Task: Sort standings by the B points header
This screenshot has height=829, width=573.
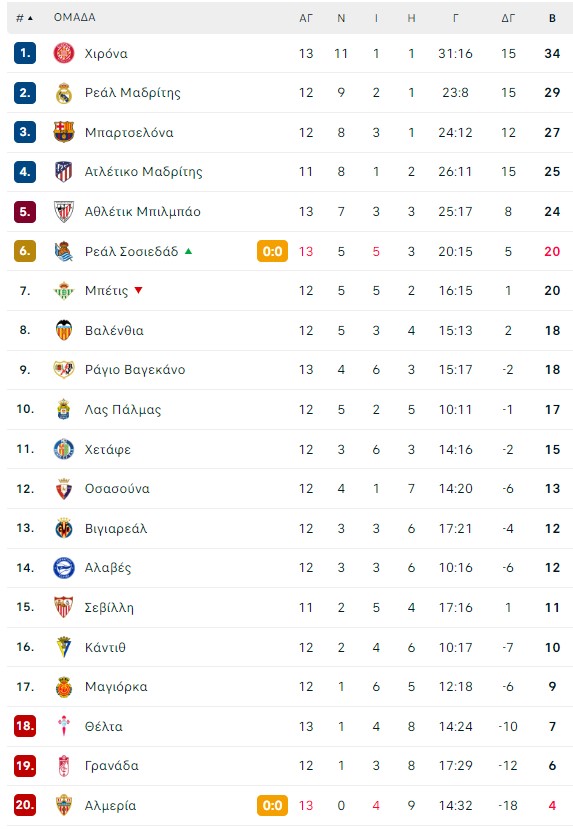Action: click(552, 18)
